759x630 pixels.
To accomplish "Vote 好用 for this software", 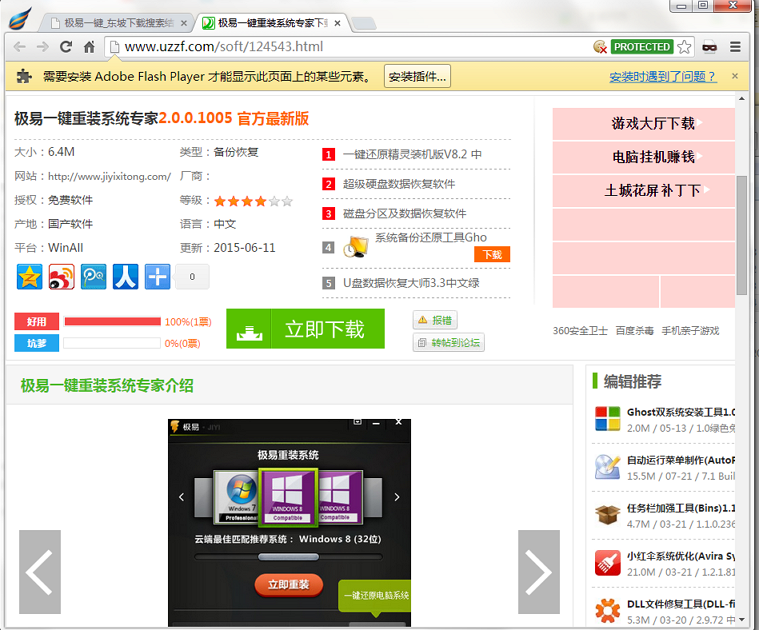I will pyautogui.click(x=37, y=321).
